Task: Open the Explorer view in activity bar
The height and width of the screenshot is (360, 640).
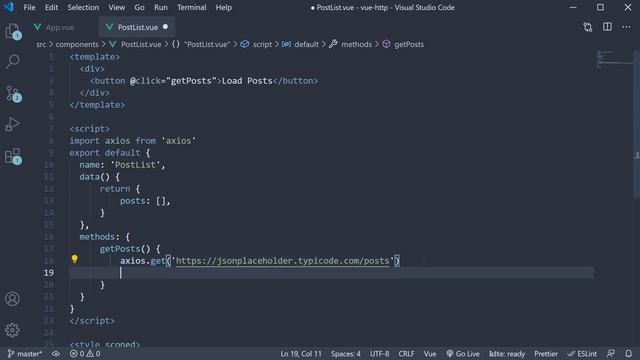Action: pos(13,31)
